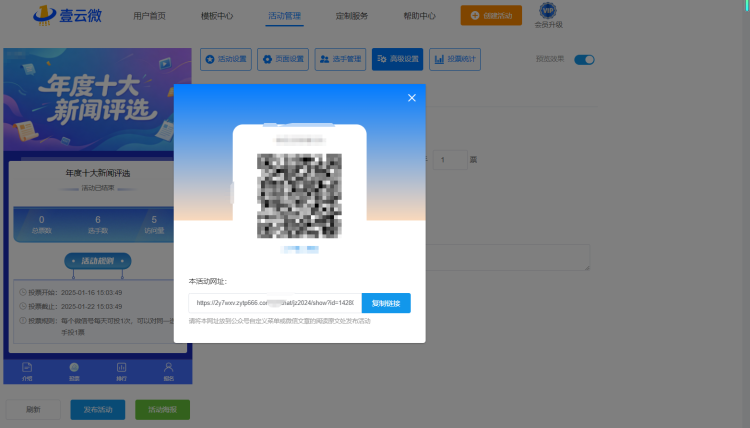
Task: Click the large textarea behind the dialog
Action: click(x=507, y=257)
